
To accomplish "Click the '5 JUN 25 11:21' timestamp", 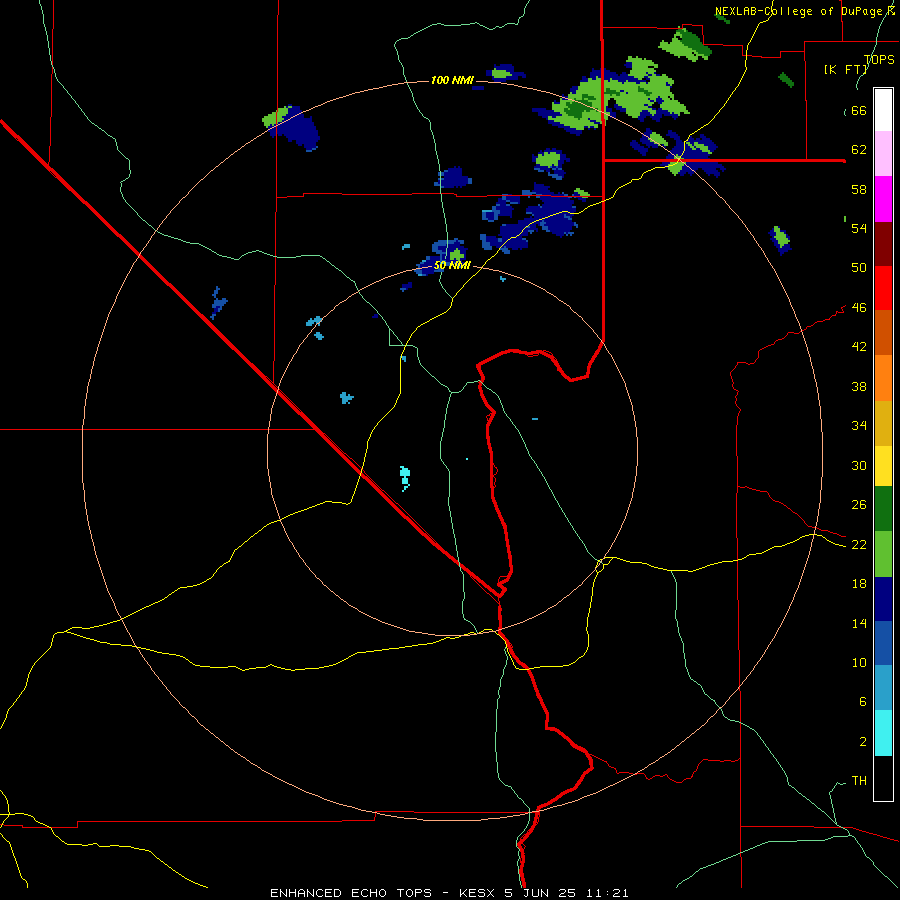I will (567, 893).
